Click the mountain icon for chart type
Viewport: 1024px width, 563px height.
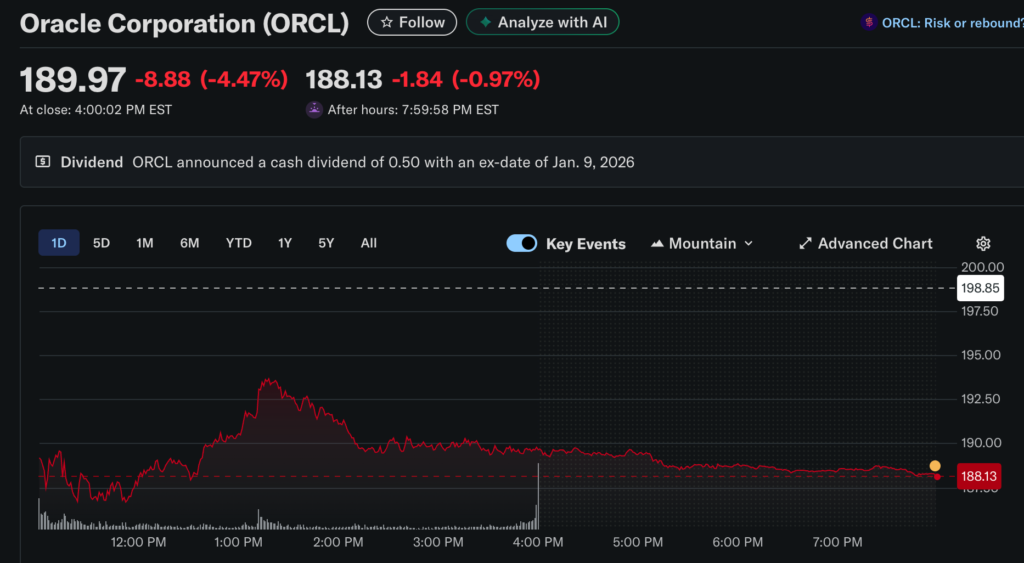[x=657, y=244]
